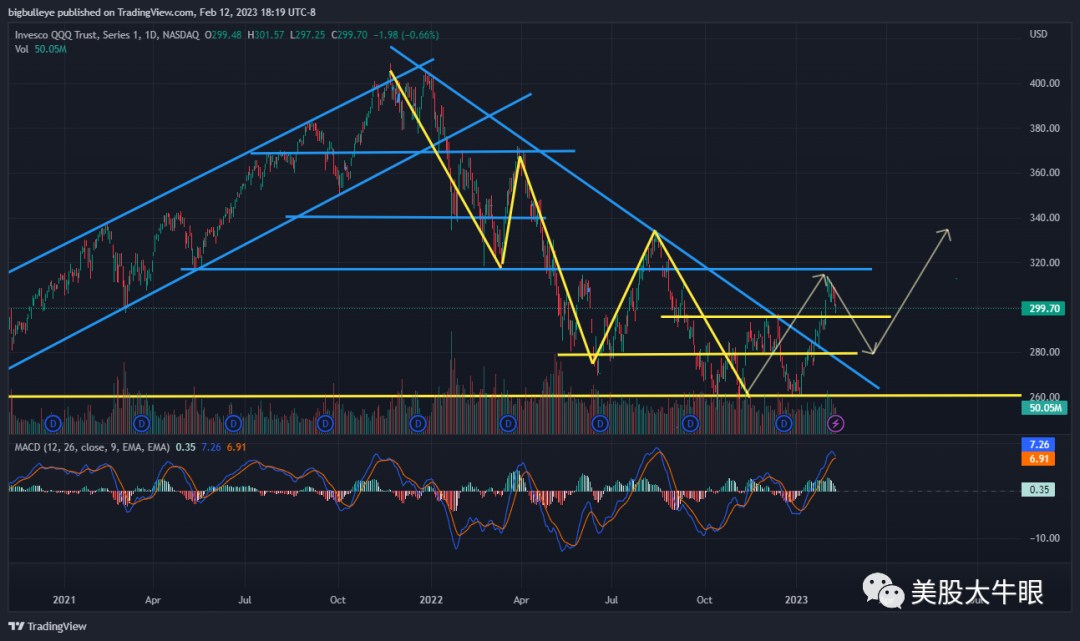Click the 280.00 price axis label
1080x641 pixels.
pyautogui.click(x=1044, y=352)
